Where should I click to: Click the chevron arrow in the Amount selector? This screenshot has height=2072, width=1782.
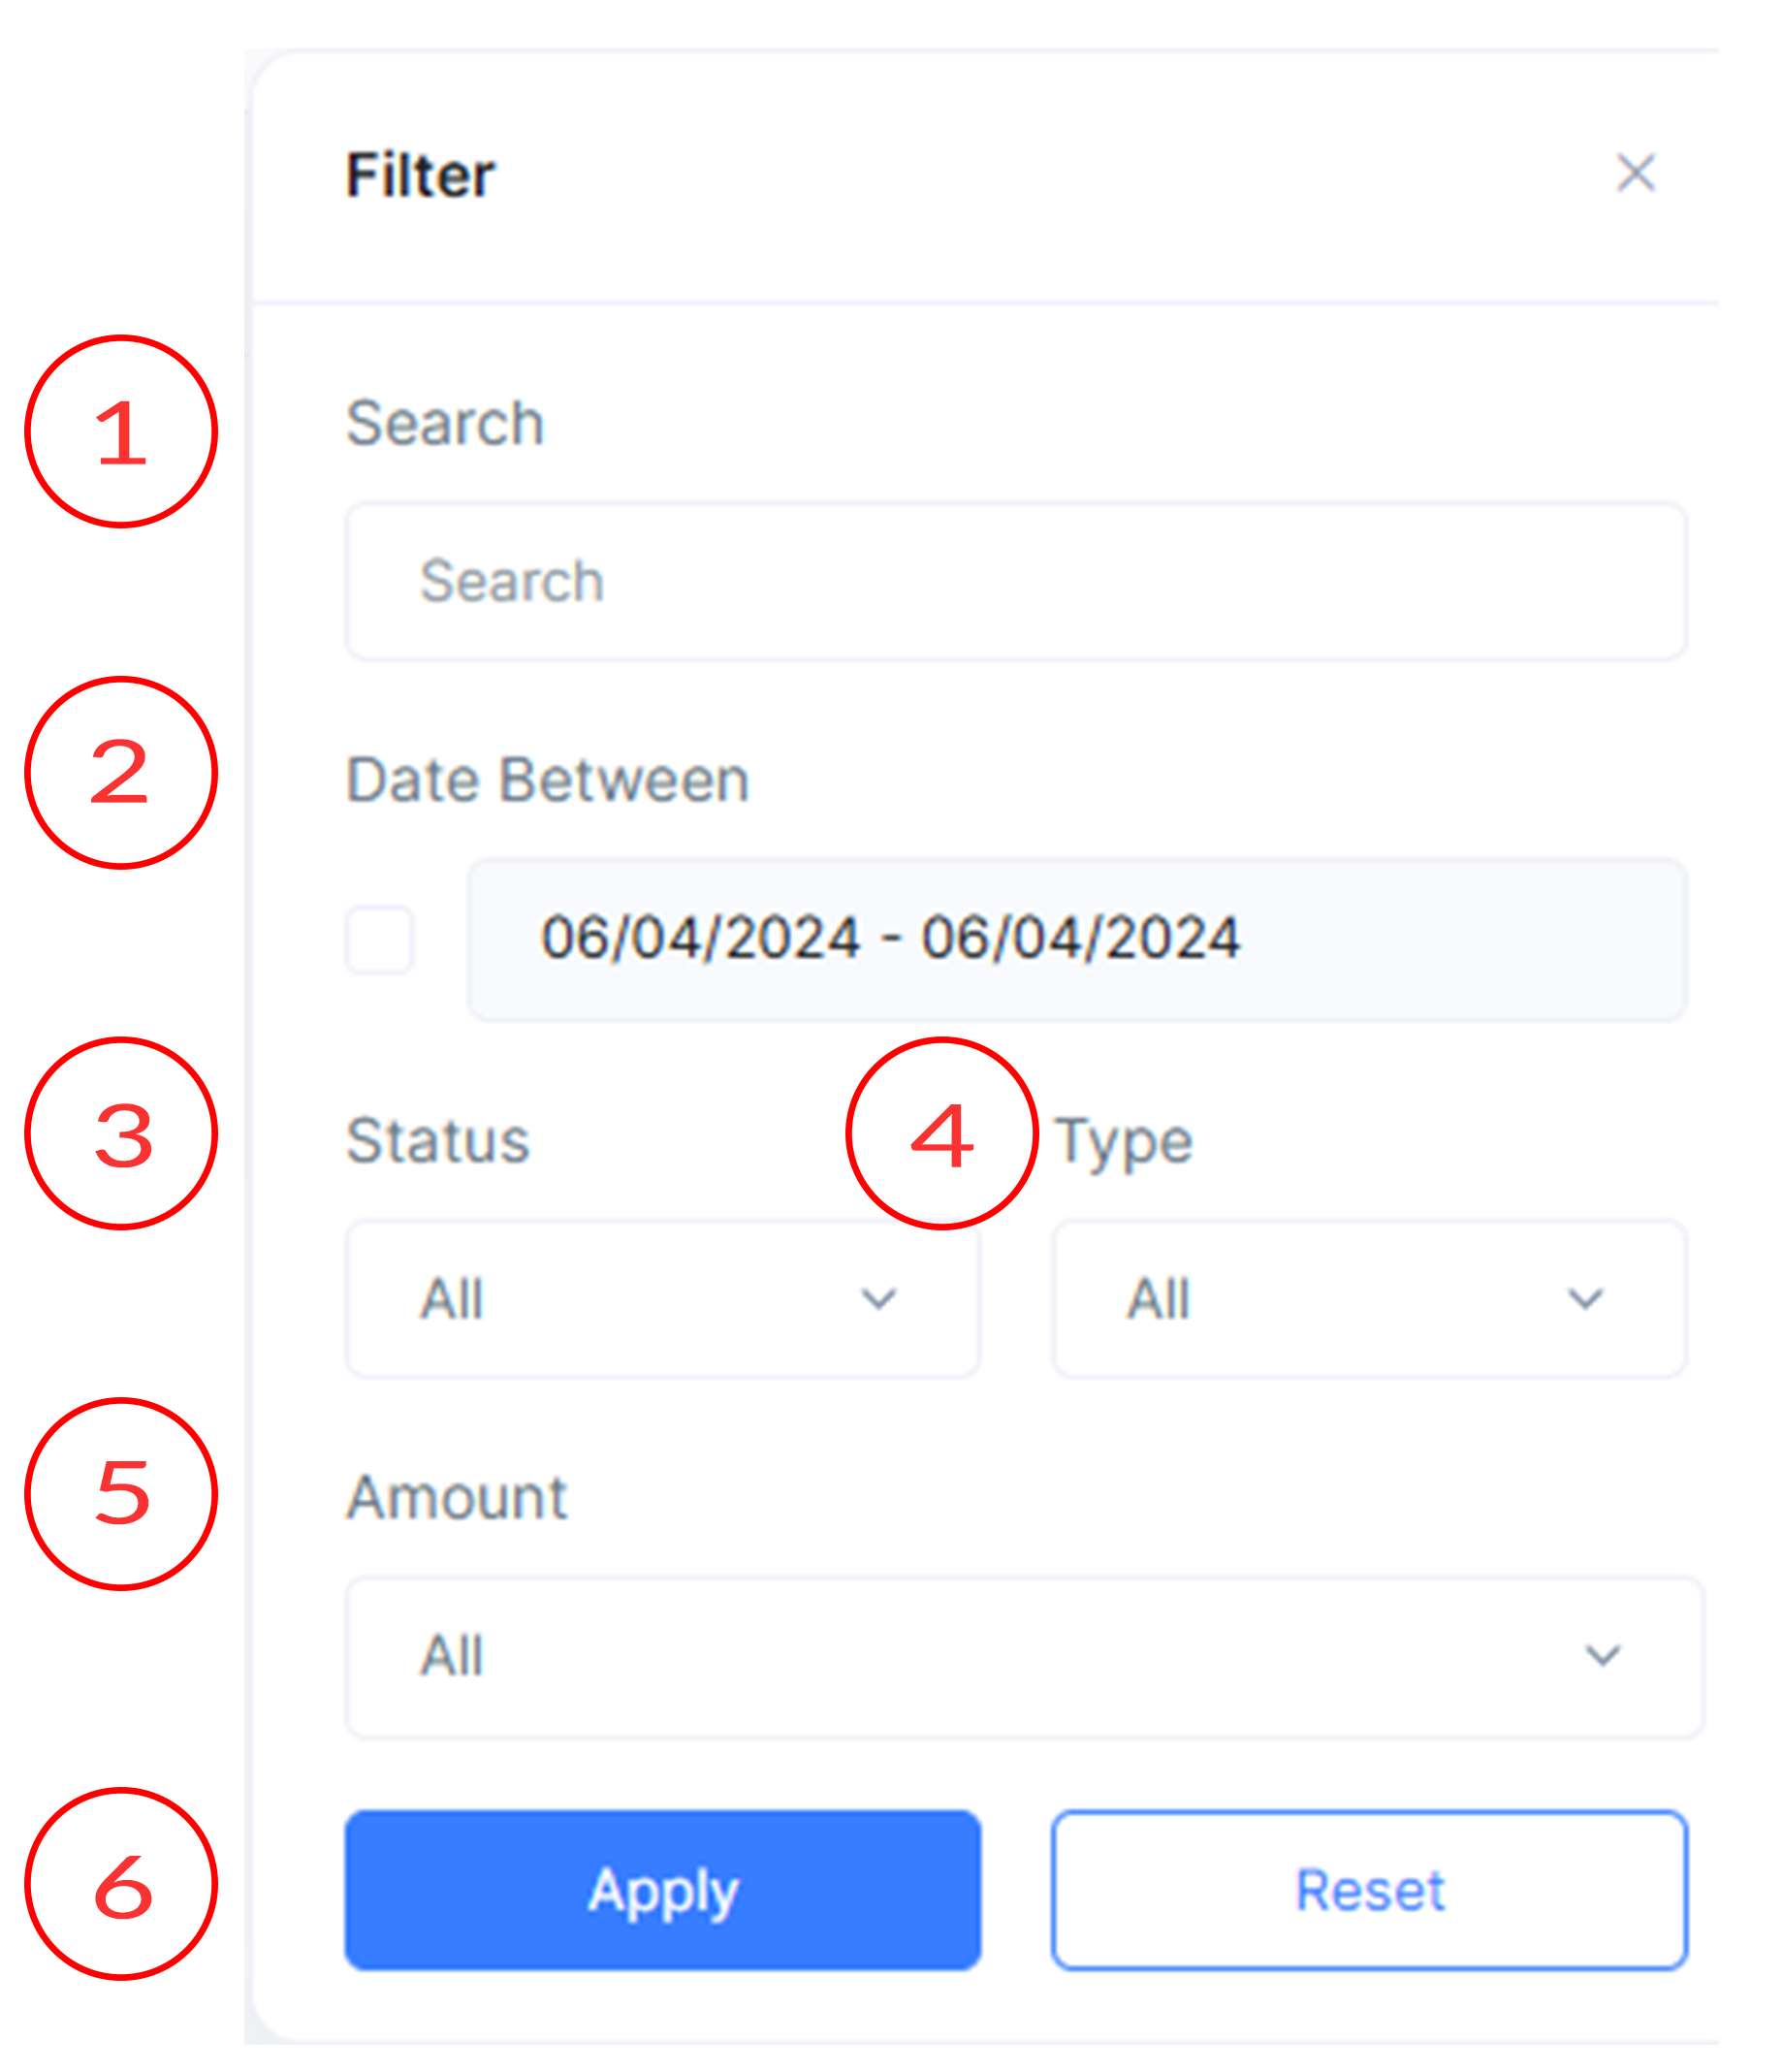[x=1603, y=1656]
